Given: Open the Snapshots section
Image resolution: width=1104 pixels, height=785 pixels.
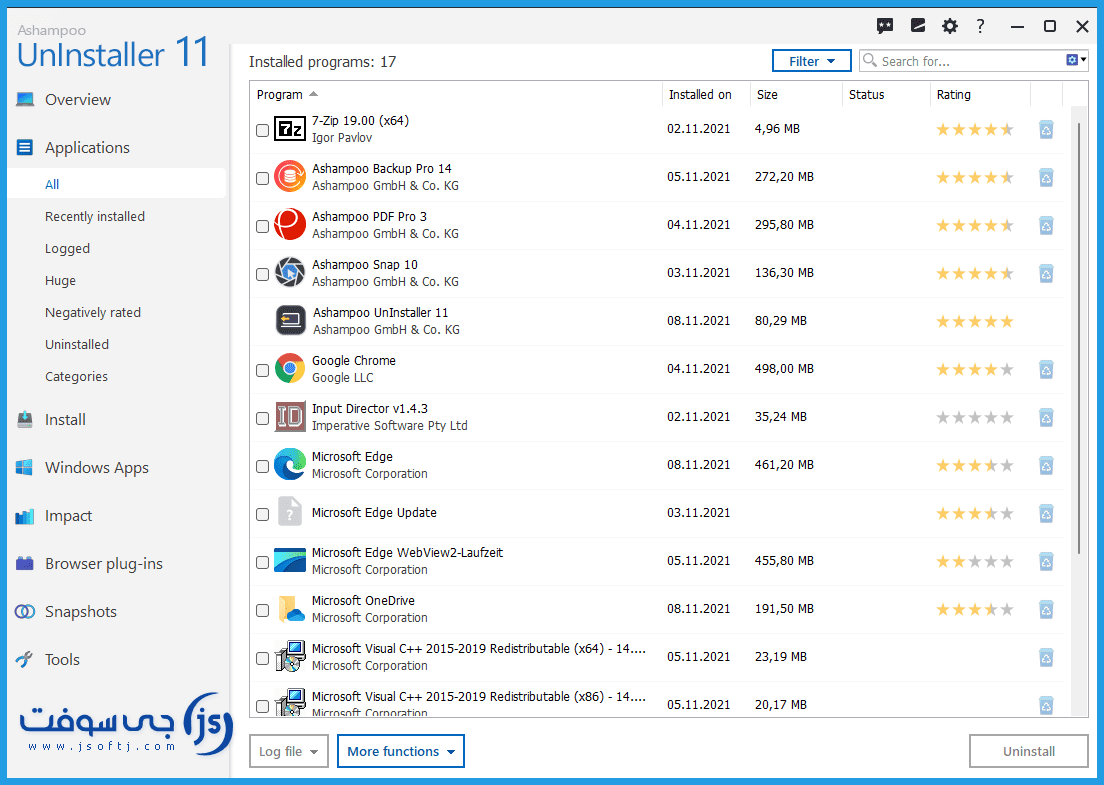Looking at the screenshot, I should click(x=80, y=612).
